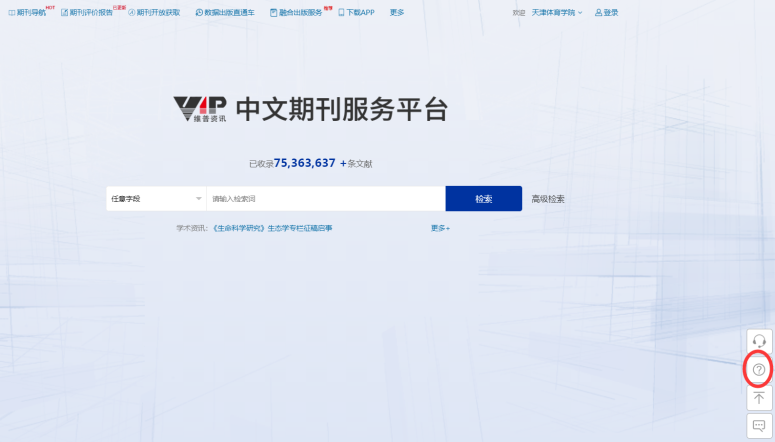Screen dimensions: 775x442
Task: Focus the 请输入检索词 search input
Action: tap(326, 199)
